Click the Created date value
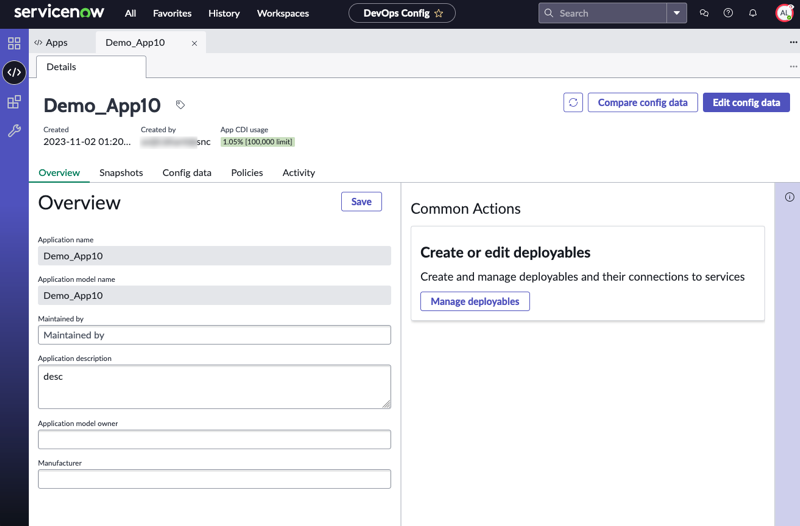The width and height of the screenshot is (800, 526). 87,142
